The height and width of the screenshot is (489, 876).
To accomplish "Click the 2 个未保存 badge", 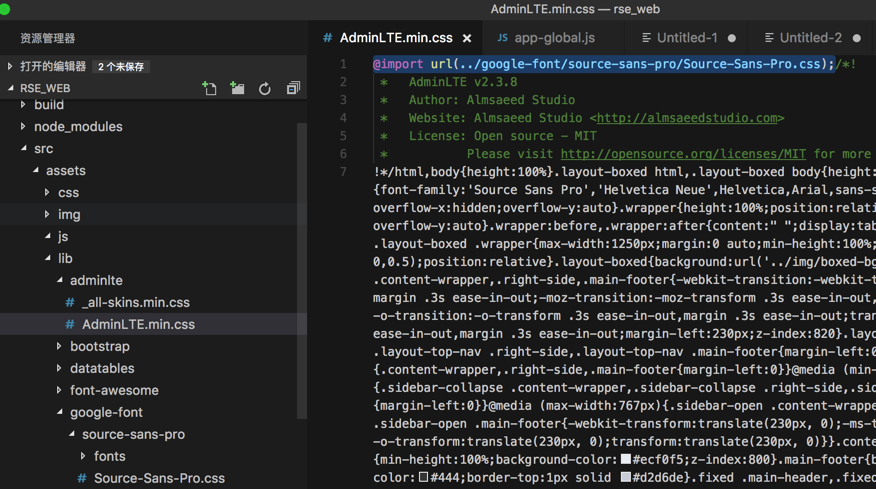I will point(121,67).
